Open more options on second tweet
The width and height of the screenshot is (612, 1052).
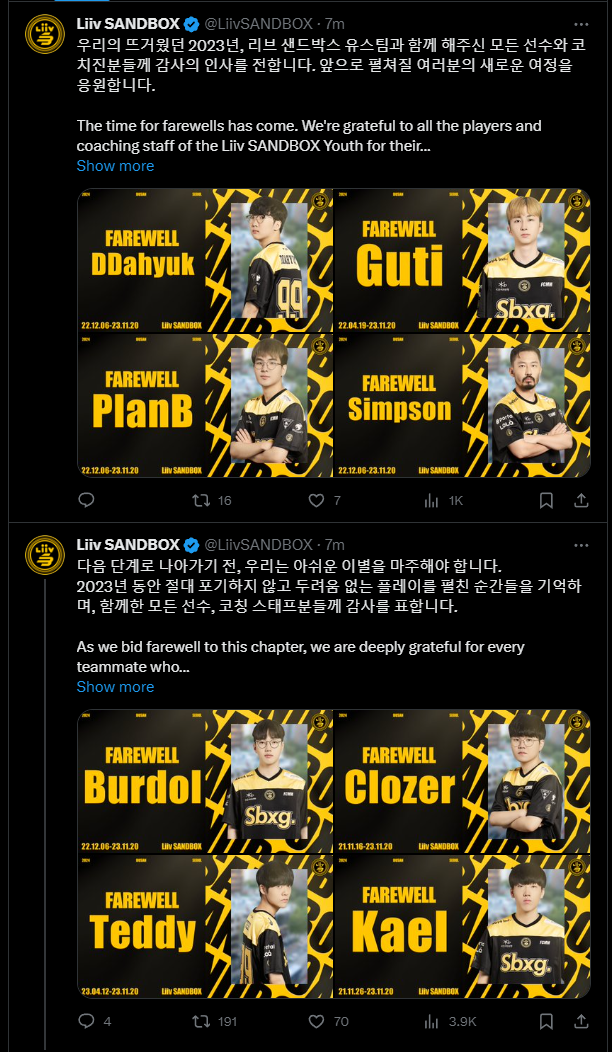pyautogui.click(x=582, y=544)
